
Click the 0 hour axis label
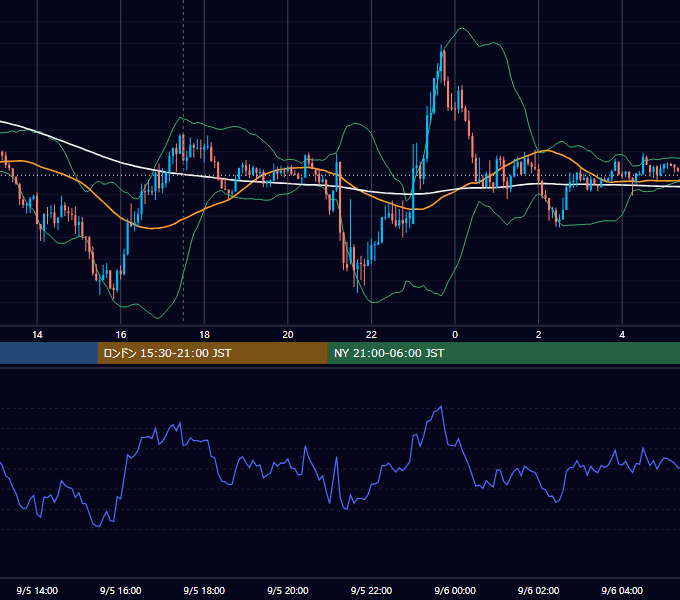455,335
